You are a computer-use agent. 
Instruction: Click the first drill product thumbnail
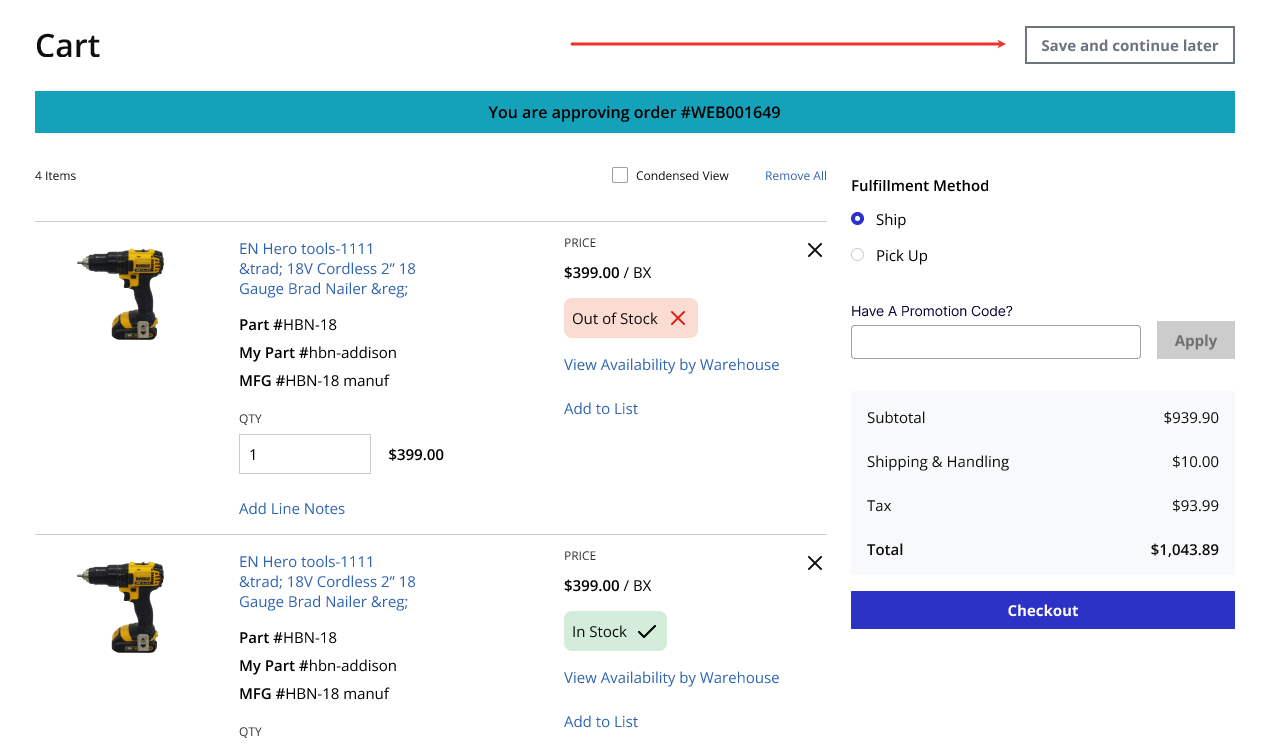pos(121,294)
